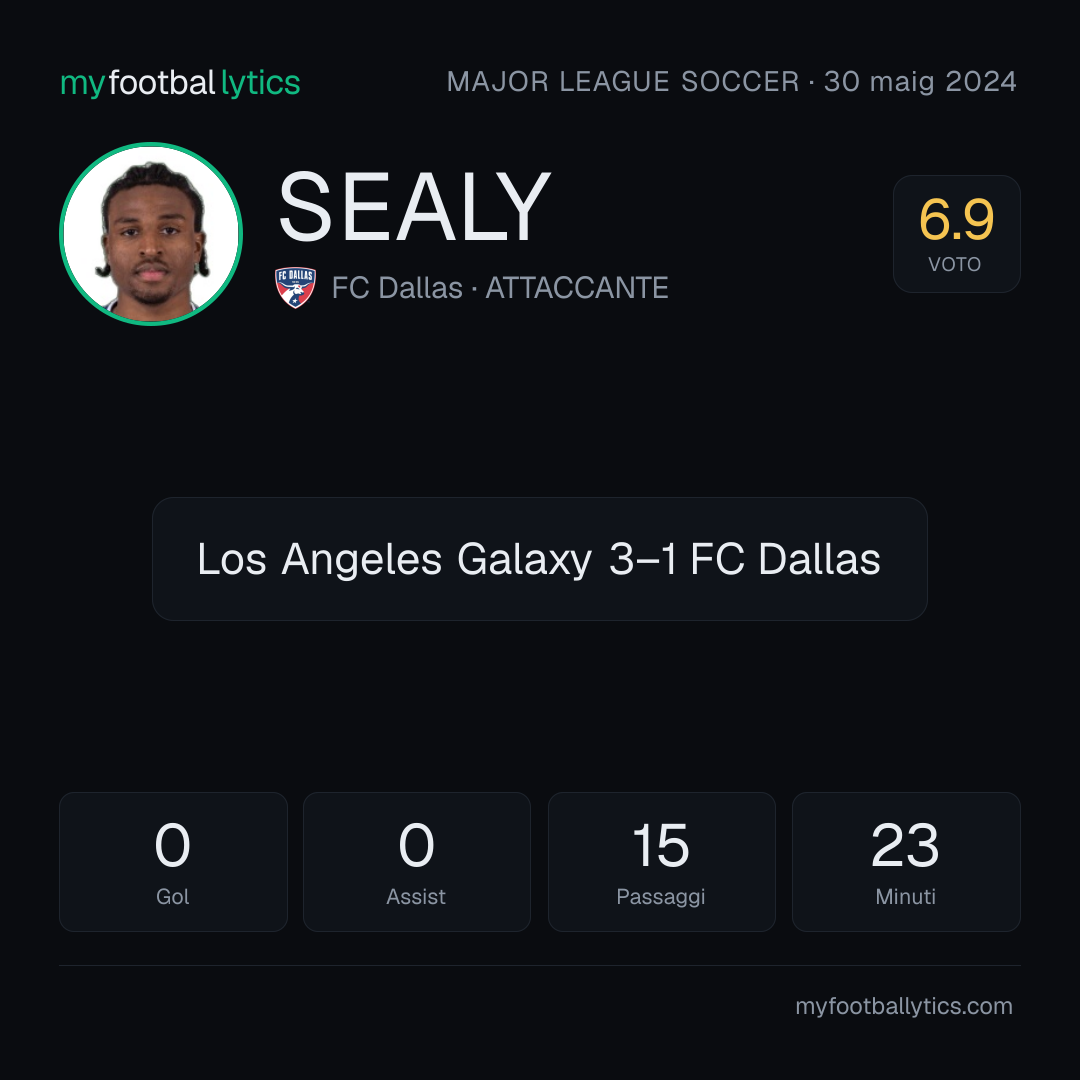Click the FC Dallas team name text
Screen dimensions: 1080x1080
(397, 288)
